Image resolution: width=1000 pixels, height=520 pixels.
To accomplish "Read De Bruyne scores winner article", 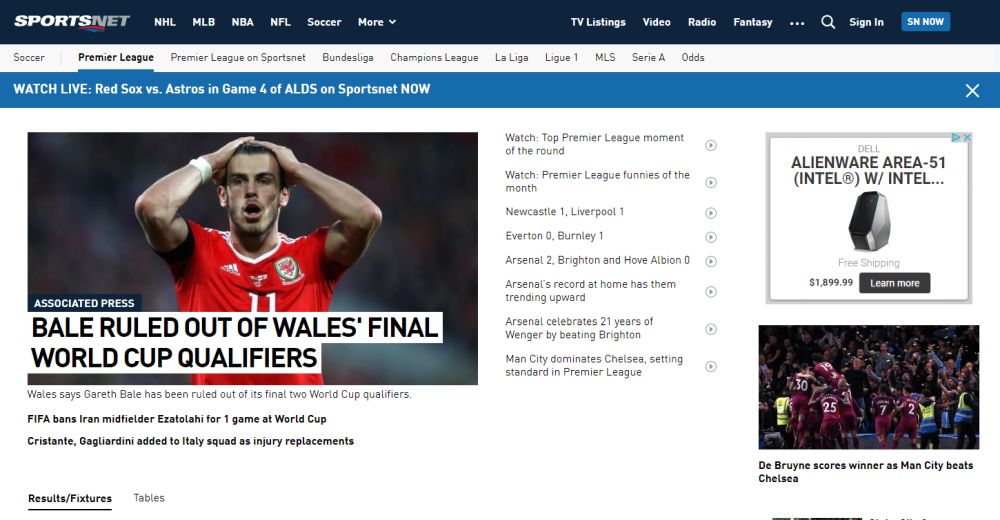I will (865, 472).
